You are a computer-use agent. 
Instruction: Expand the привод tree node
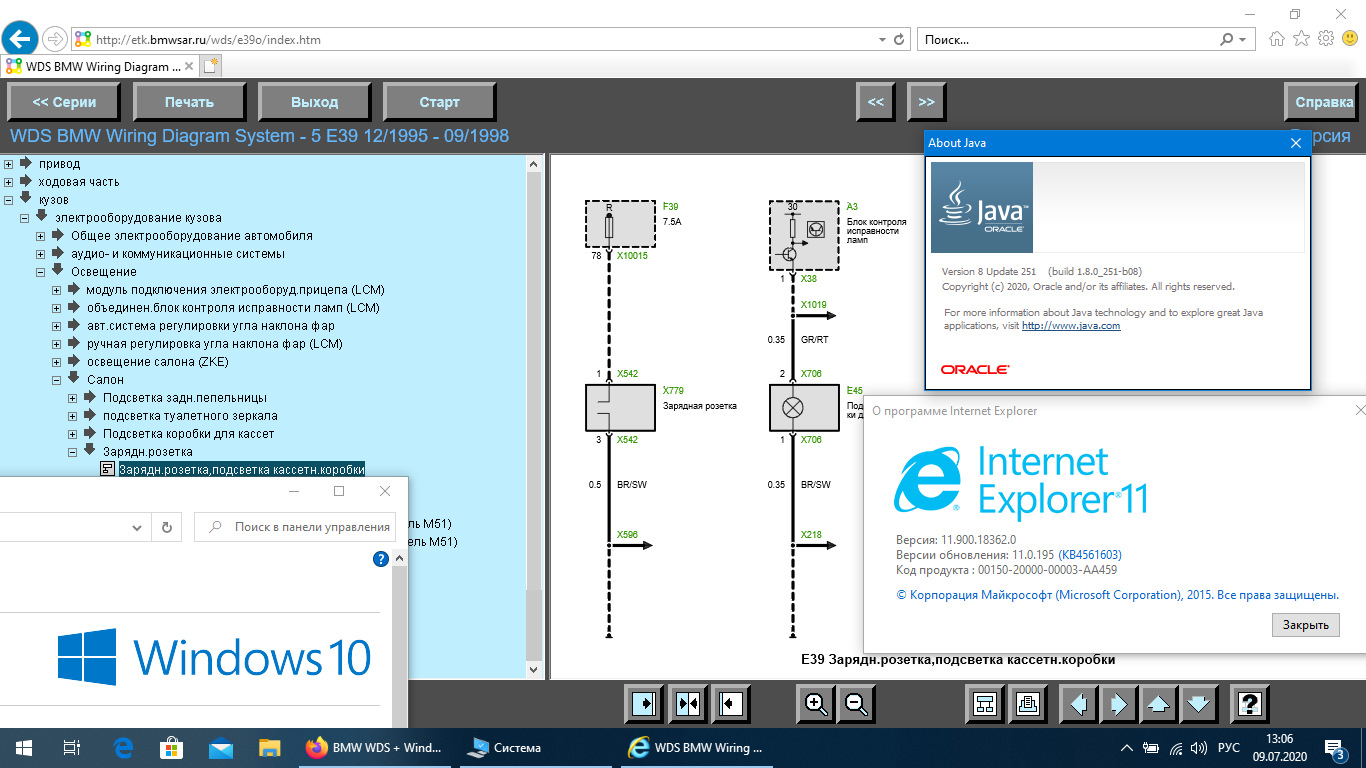click(x=9, y=164)
